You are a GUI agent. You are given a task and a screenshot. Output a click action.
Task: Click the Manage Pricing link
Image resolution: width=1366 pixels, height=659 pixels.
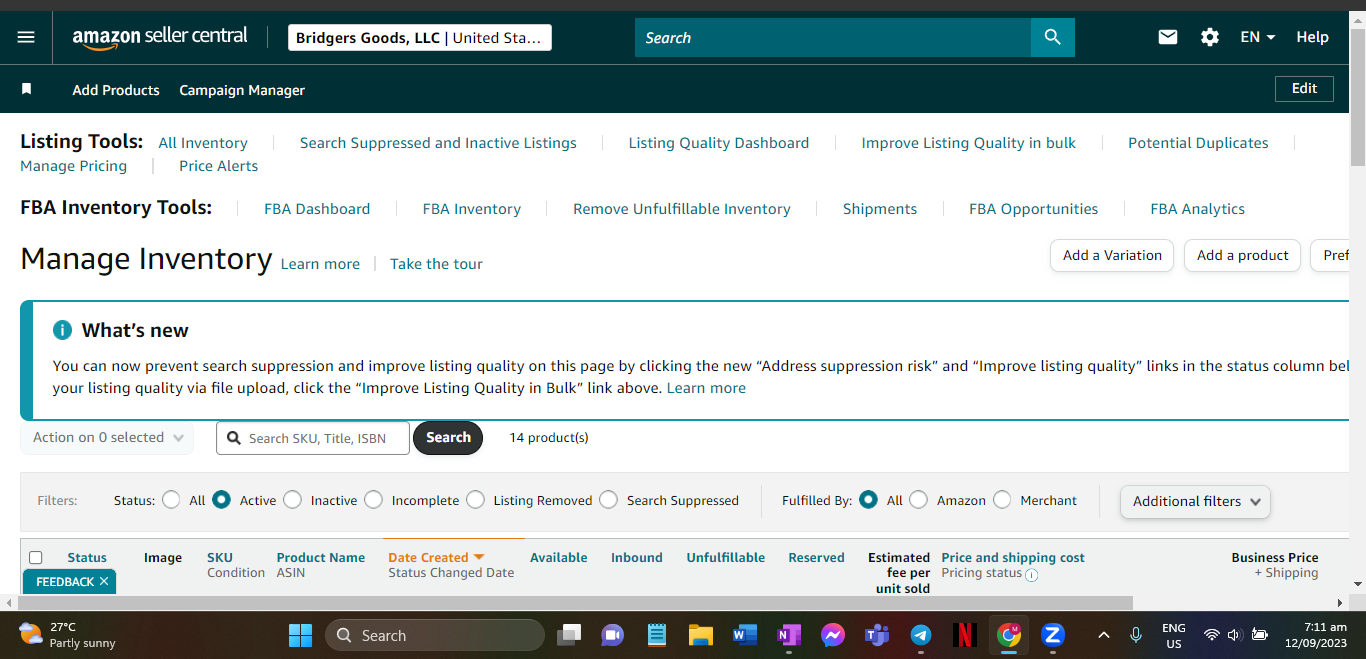[74, 166]
